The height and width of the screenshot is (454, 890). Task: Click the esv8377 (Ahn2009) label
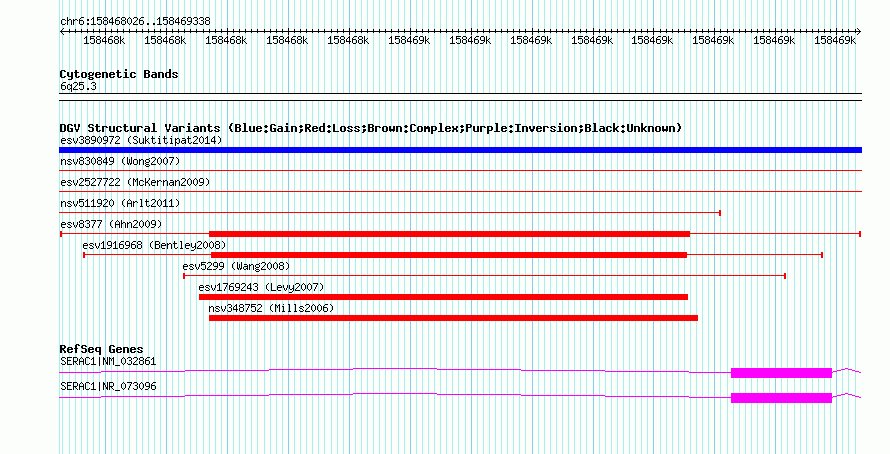pos(111,224)
